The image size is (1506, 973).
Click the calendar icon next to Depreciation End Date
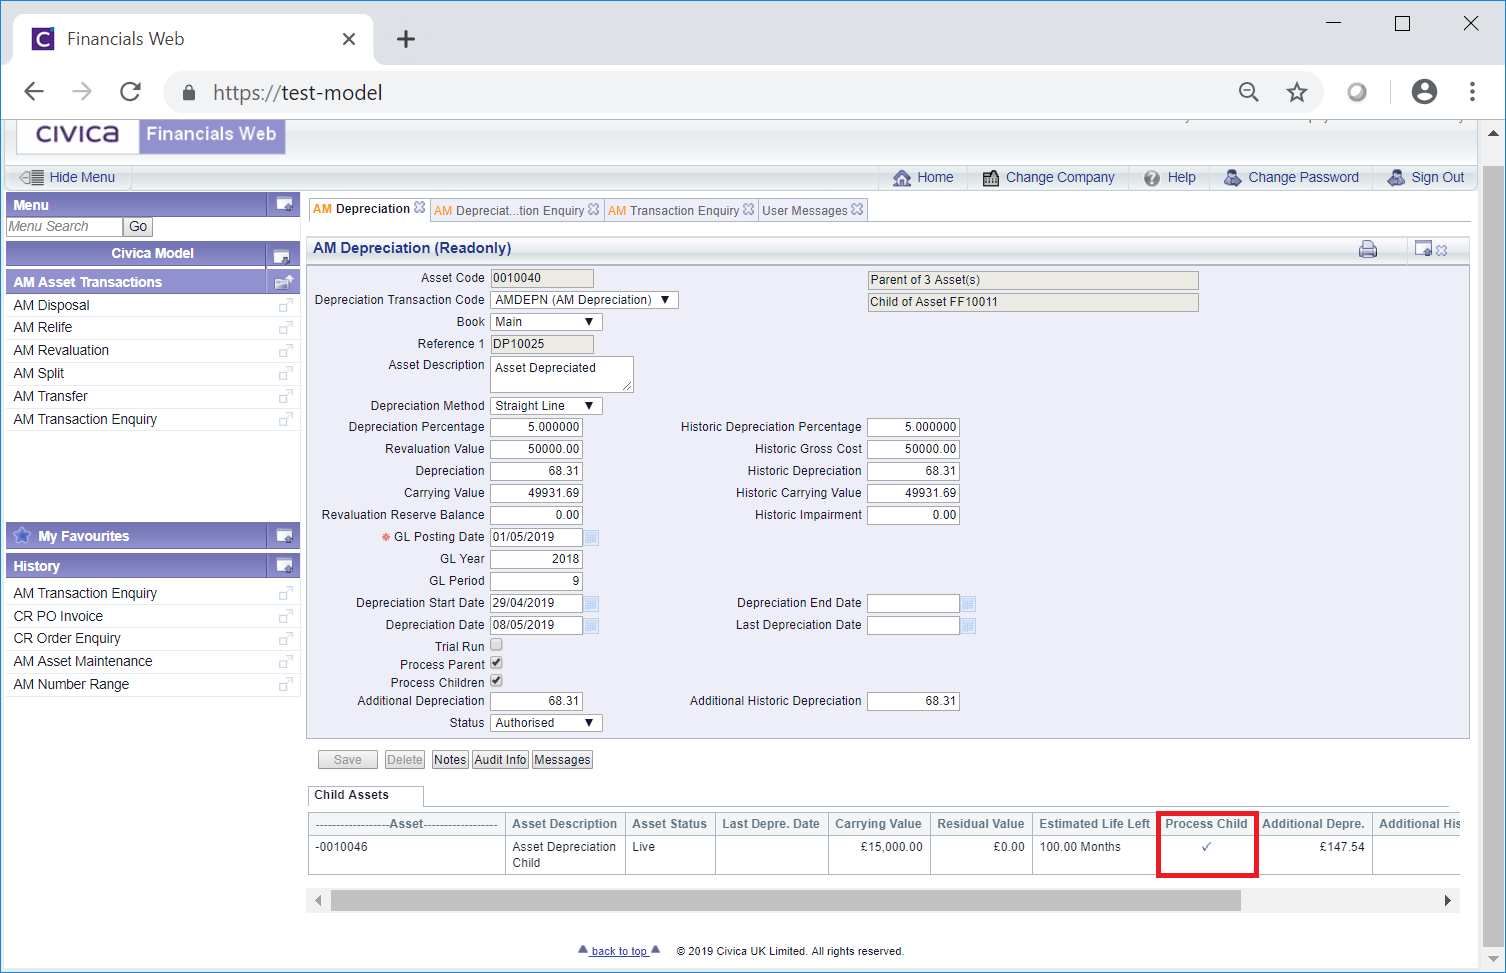[968, 604]
